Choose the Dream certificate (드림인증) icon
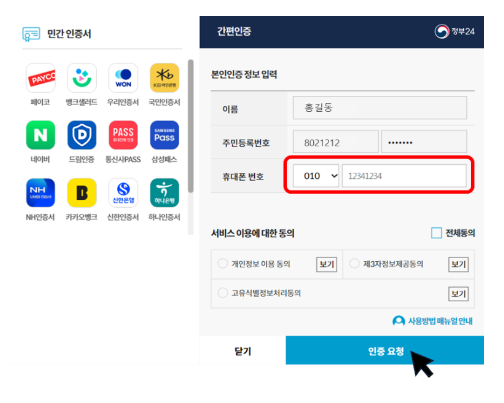 coord(82,135)
